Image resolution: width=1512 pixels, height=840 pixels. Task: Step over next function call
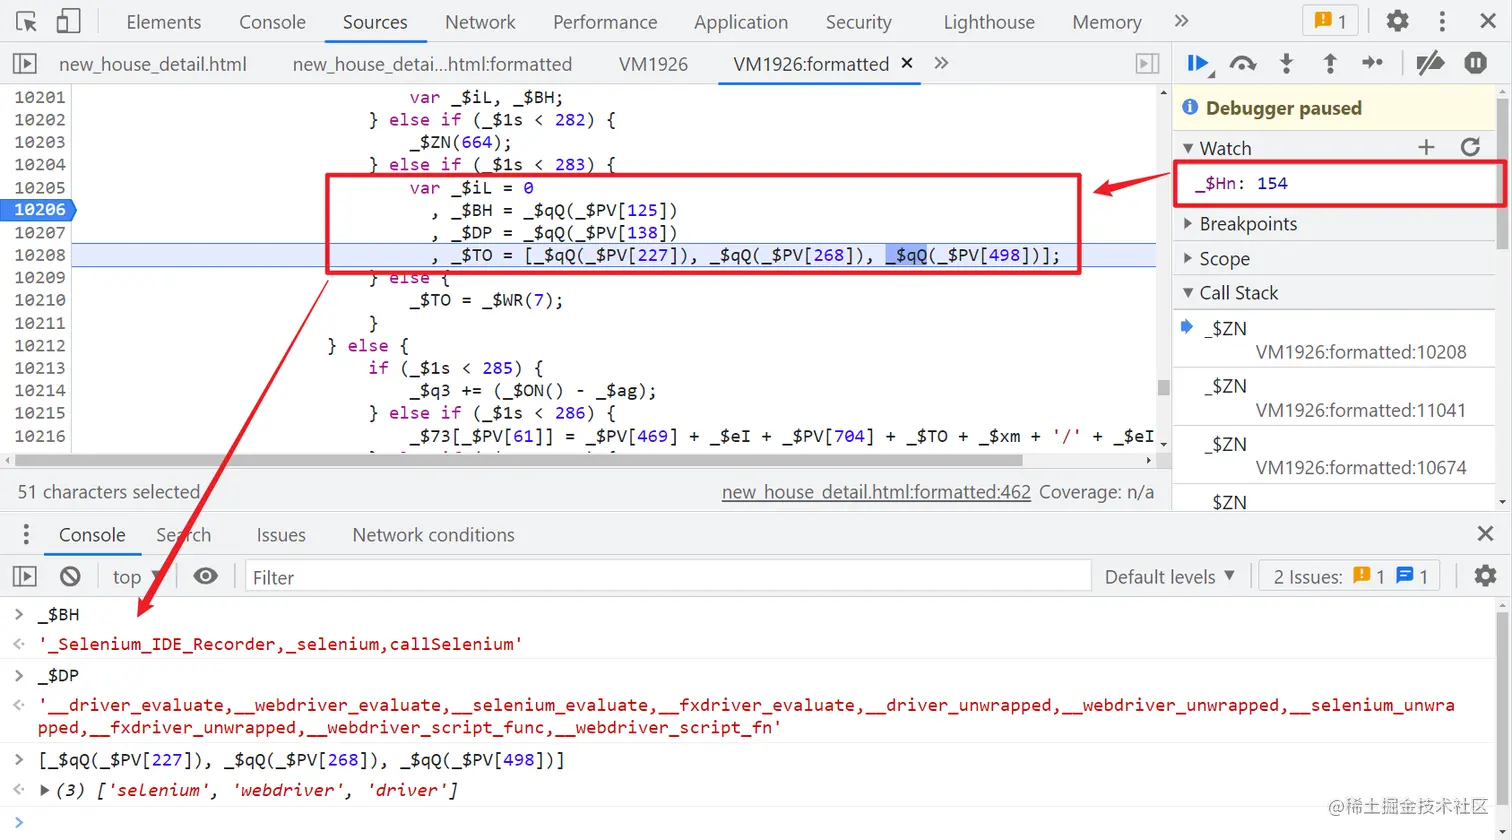tap(1242, 64)
